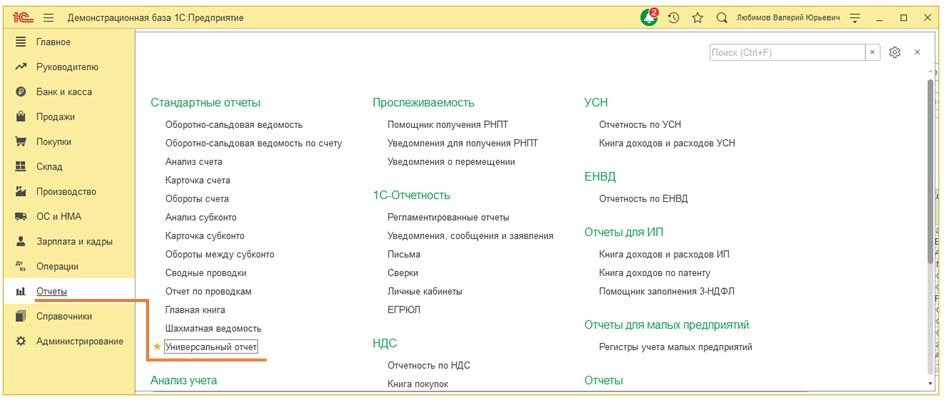Open service settings menu icon

pyautogui.click(x=855, y=18)
